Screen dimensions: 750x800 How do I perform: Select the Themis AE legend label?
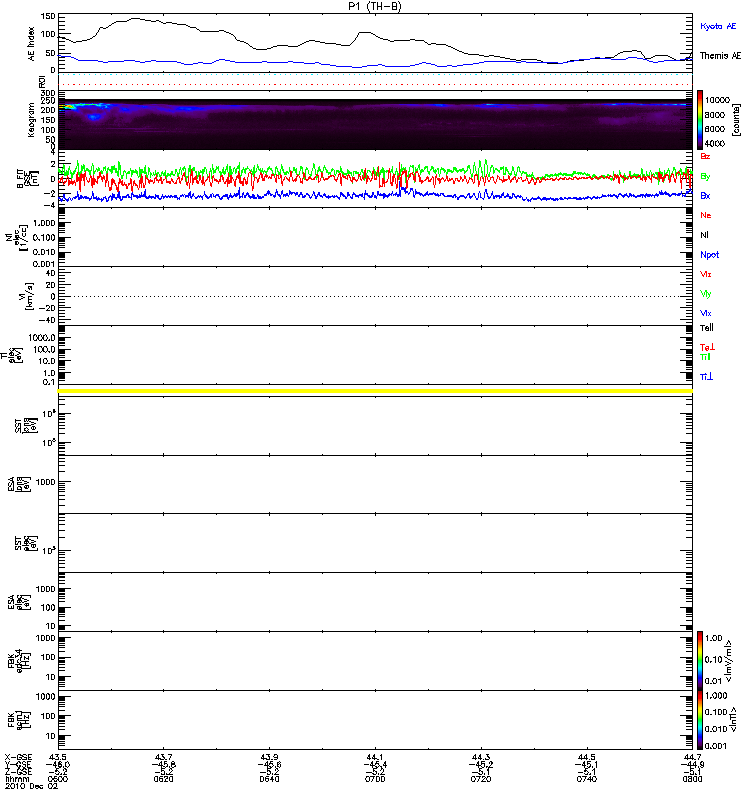click(720, 56)
